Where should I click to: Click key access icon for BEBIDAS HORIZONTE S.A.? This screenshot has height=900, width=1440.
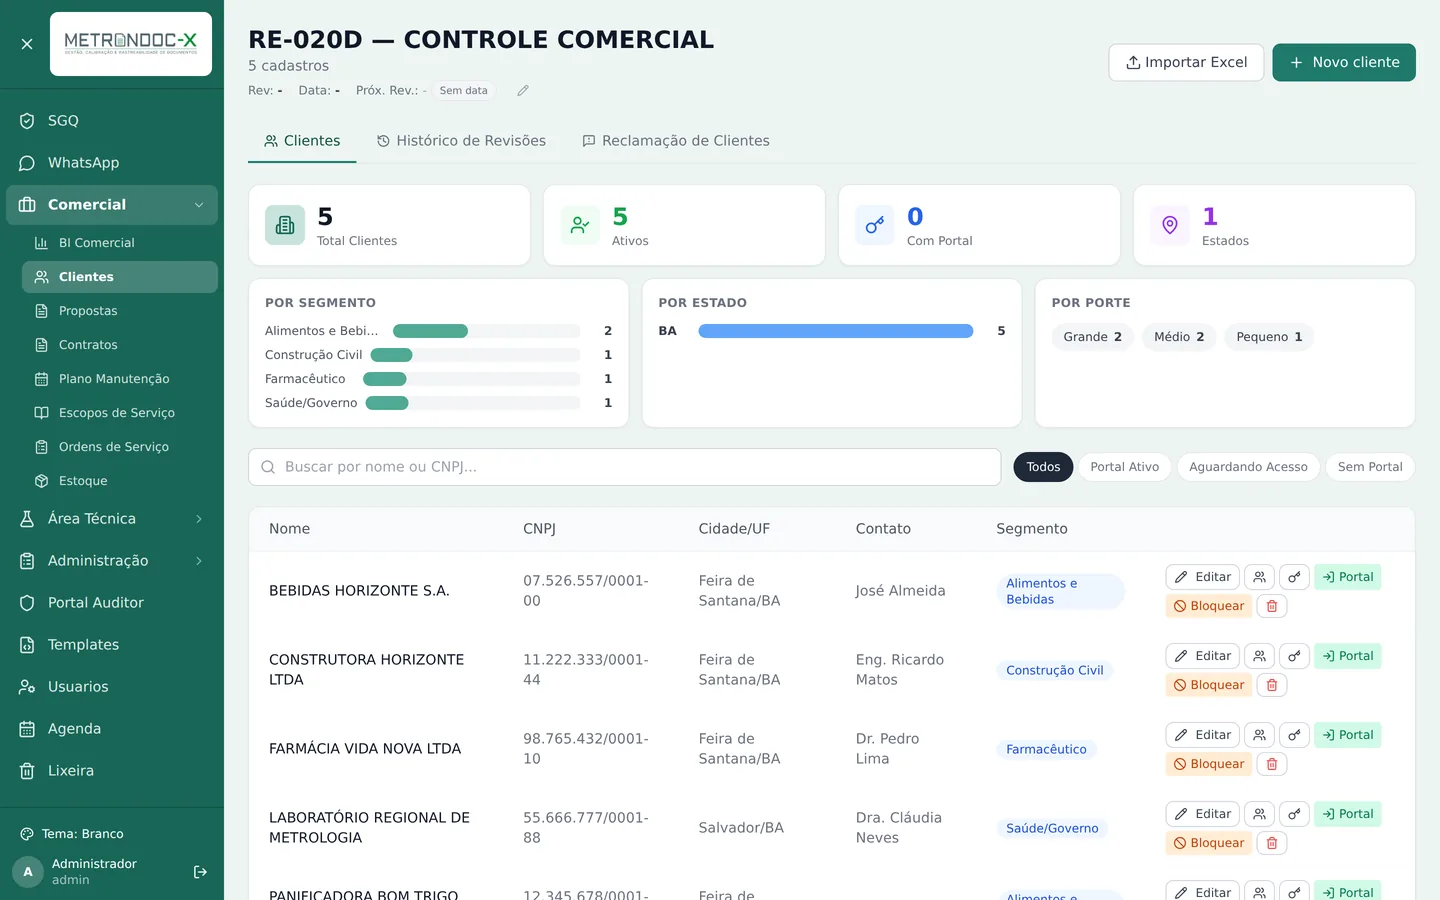(1294, 577)
